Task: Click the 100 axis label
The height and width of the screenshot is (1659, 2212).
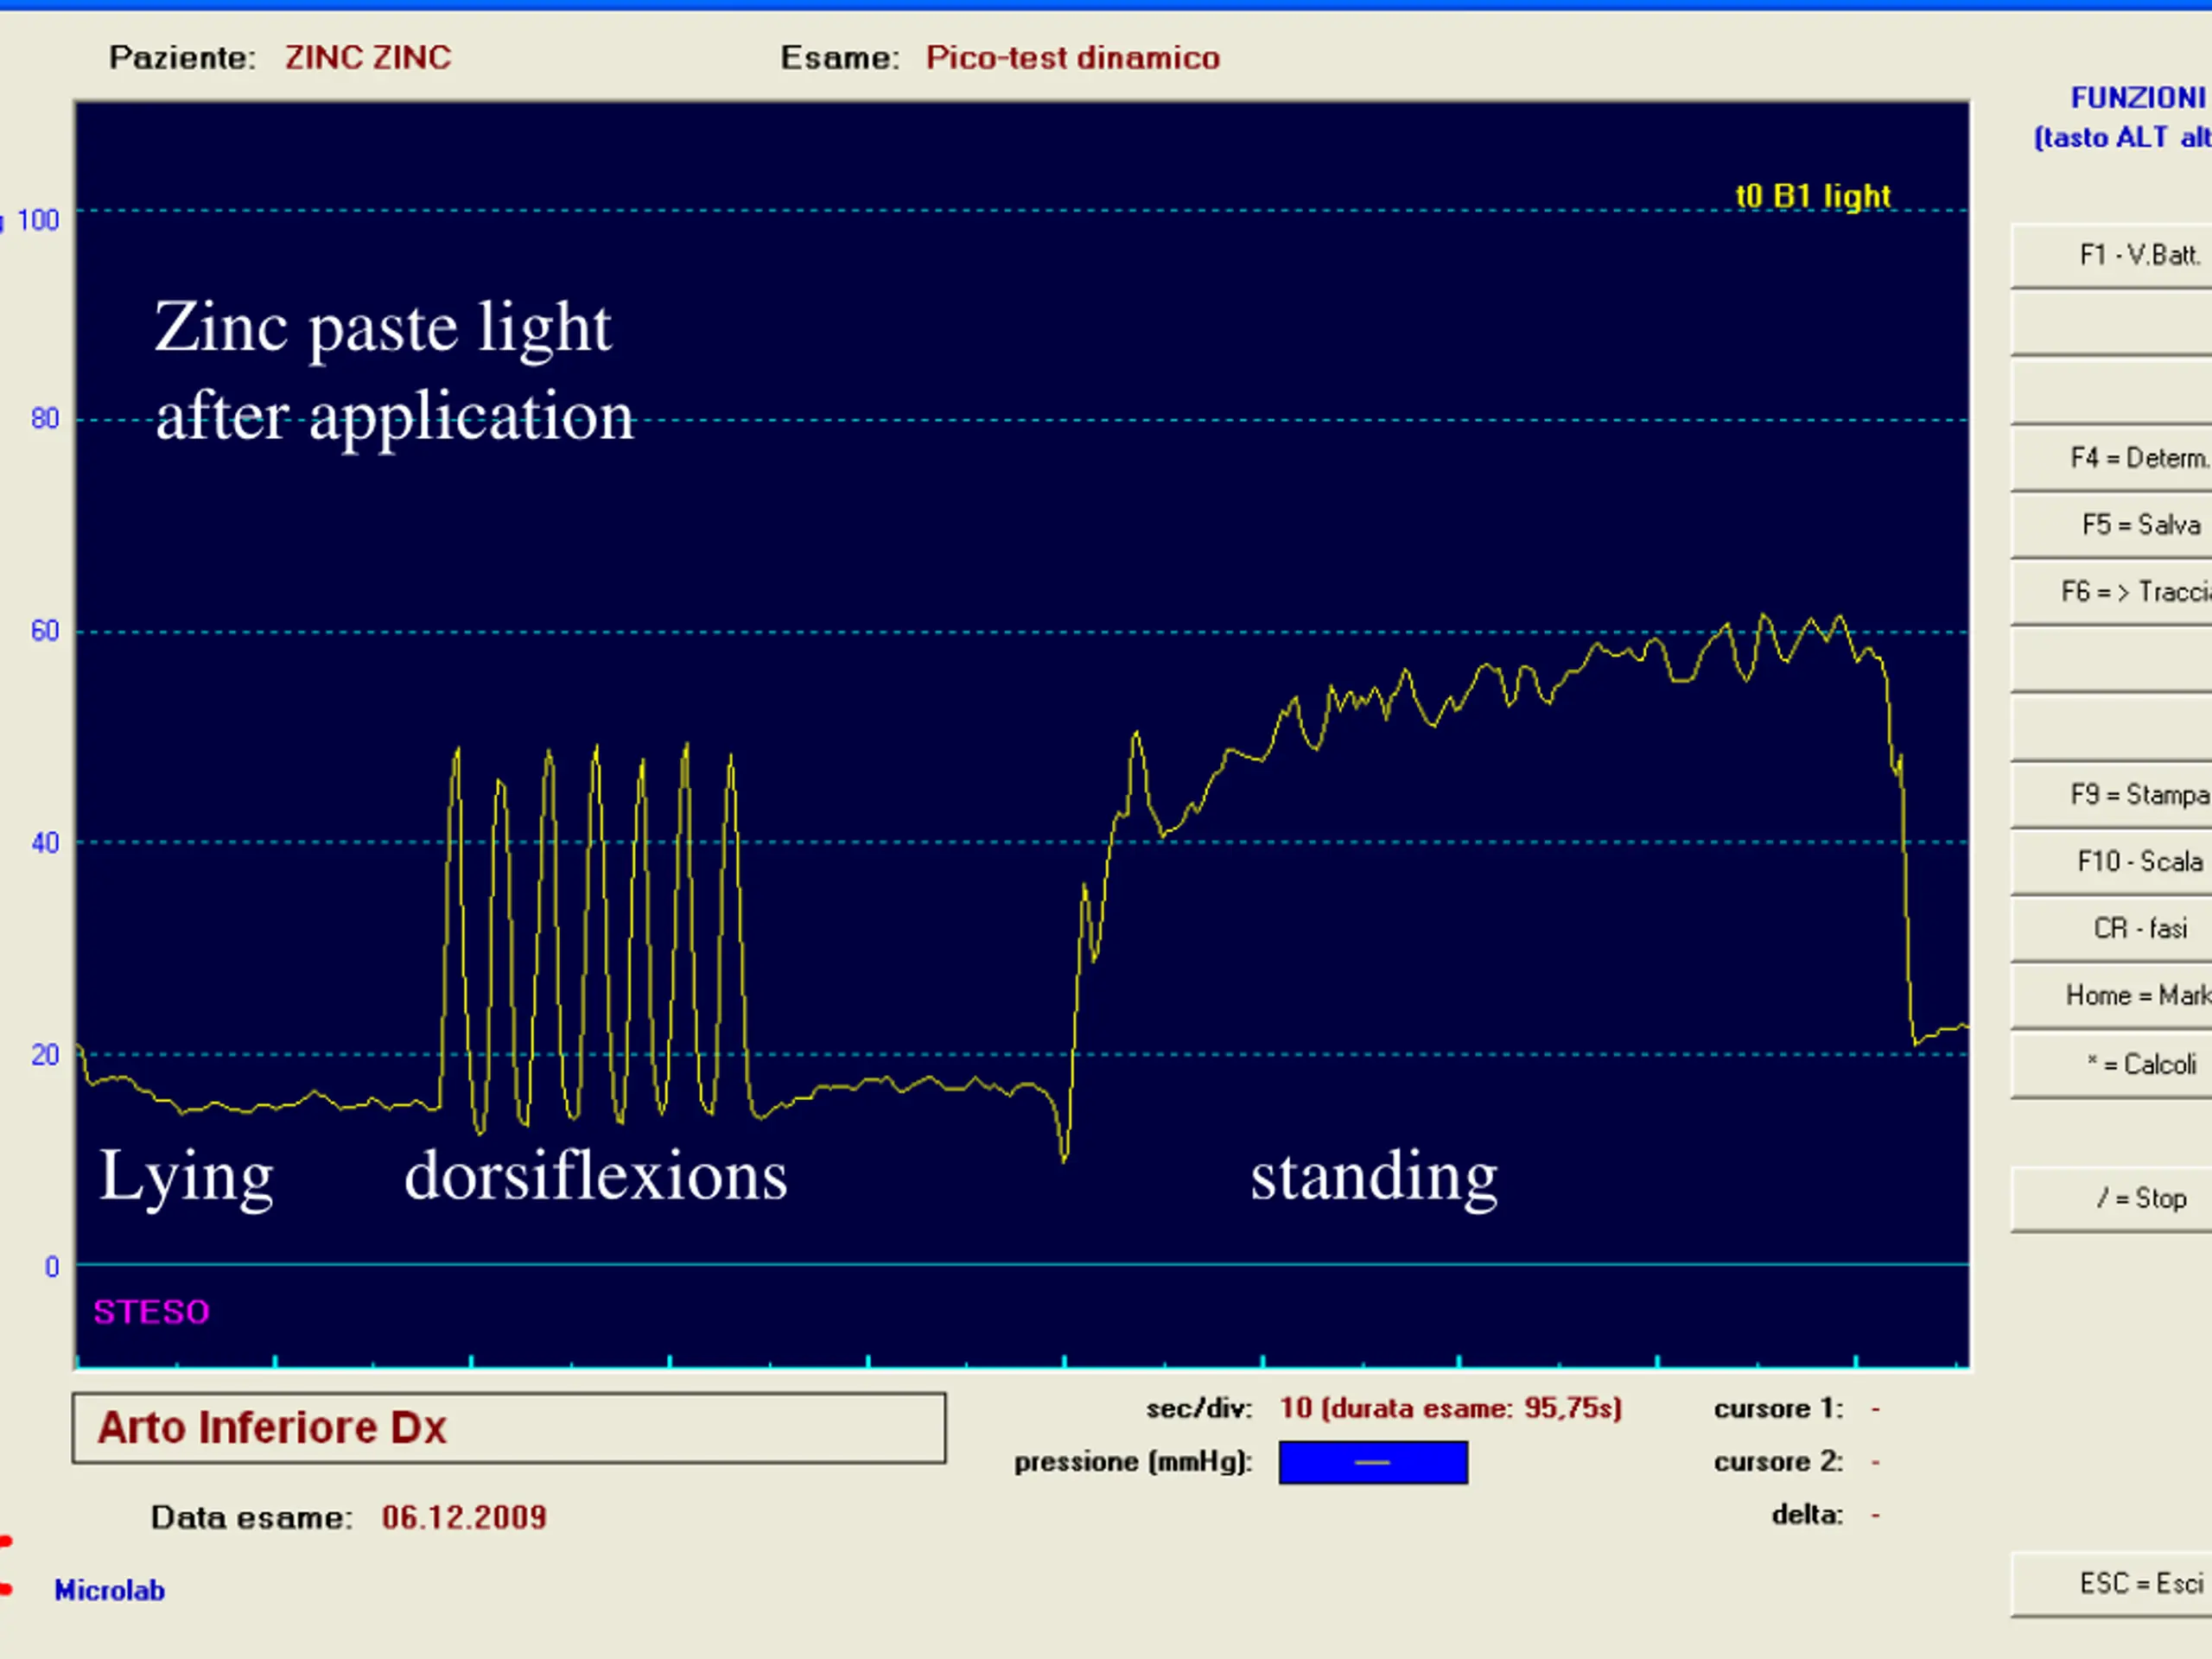Action: click(x=38, y=220)
